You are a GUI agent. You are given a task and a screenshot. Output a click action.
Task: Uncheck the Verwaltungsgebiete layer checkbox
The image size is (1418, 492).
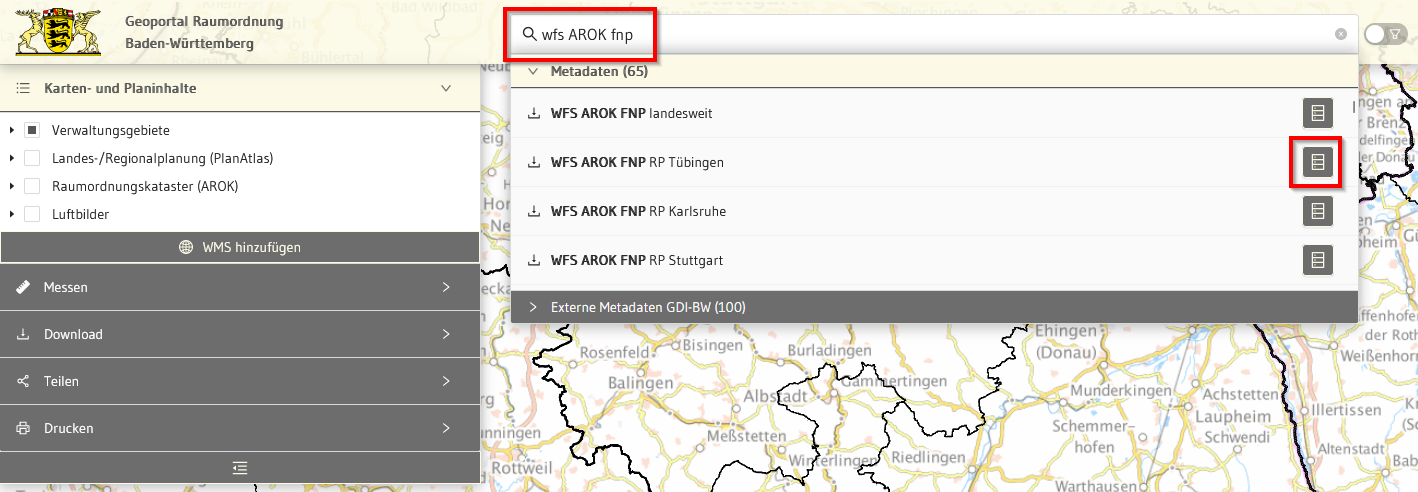[32, 130]
